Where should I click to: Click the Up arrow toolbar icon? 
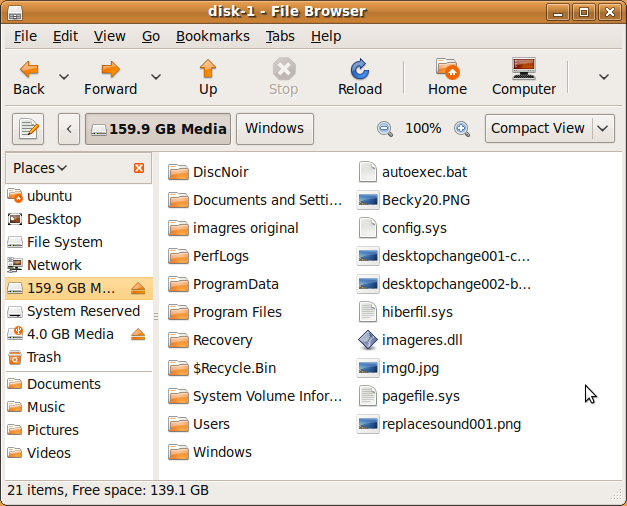[208, 69]
